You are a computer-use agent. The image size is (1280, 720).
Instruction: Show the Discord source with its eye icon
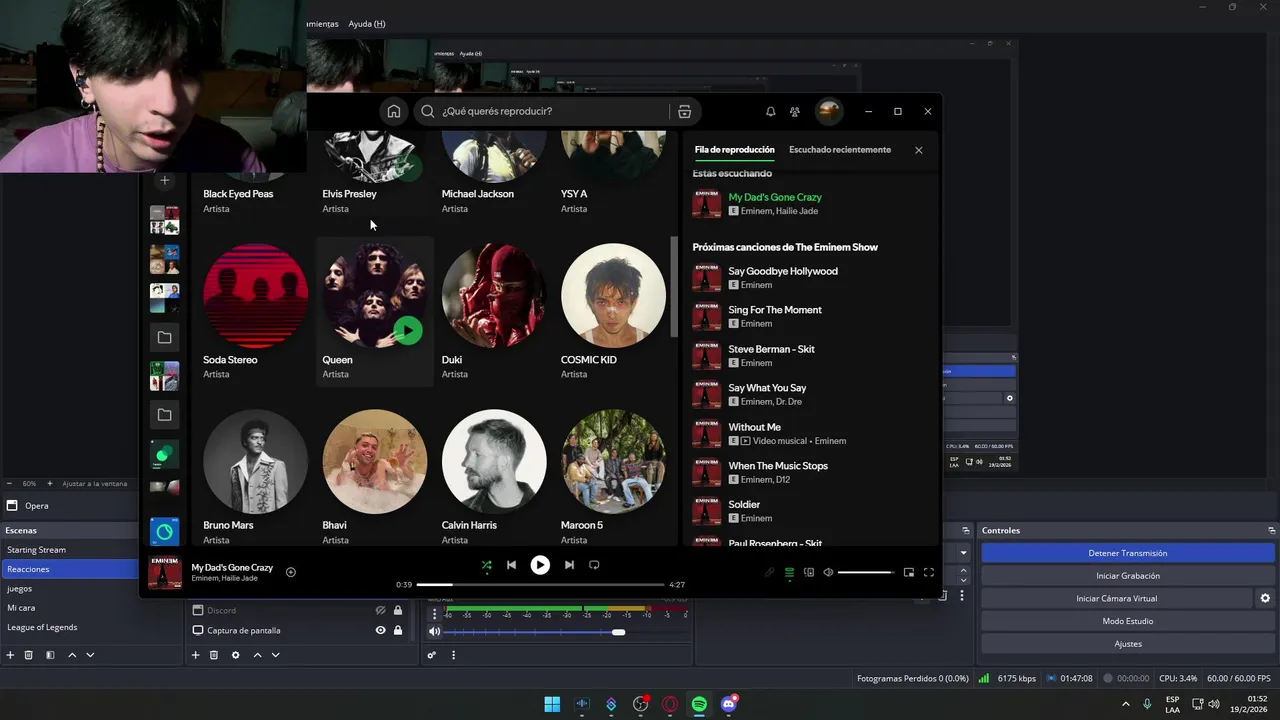pos(380,610)
